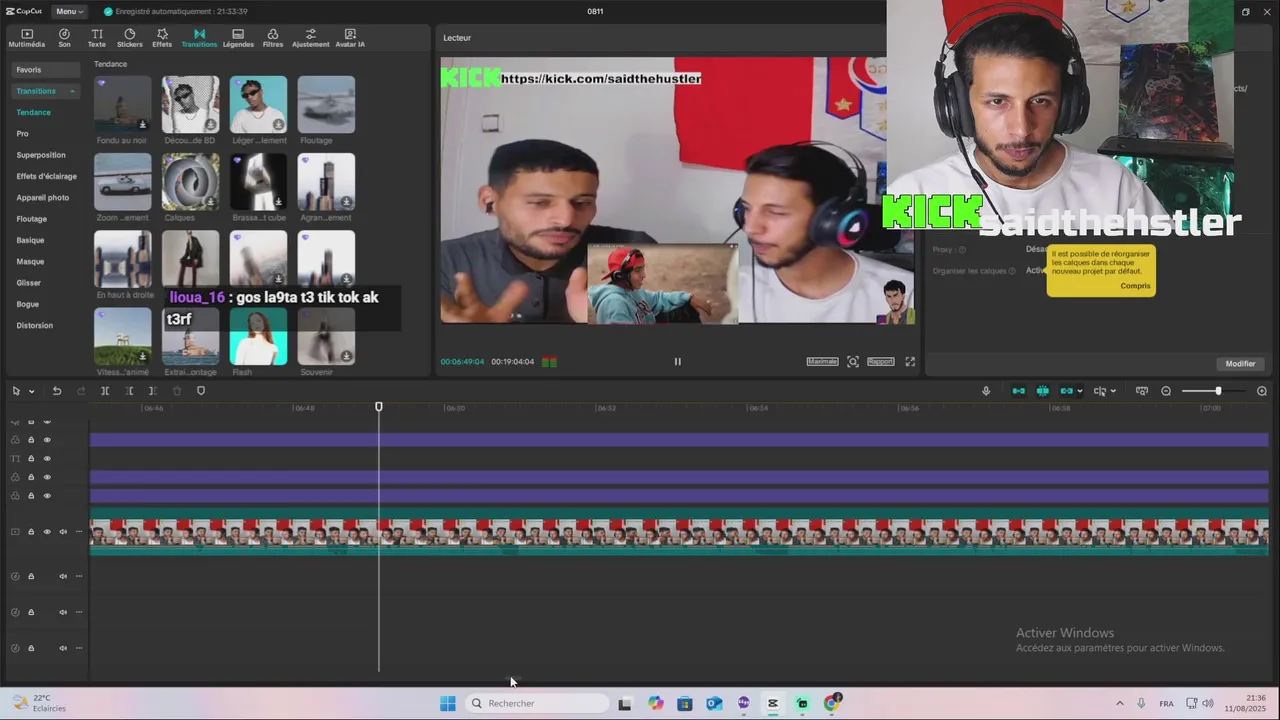Click the Rapport aspect ratio button

pyautogui.click(x=880, y=362)
